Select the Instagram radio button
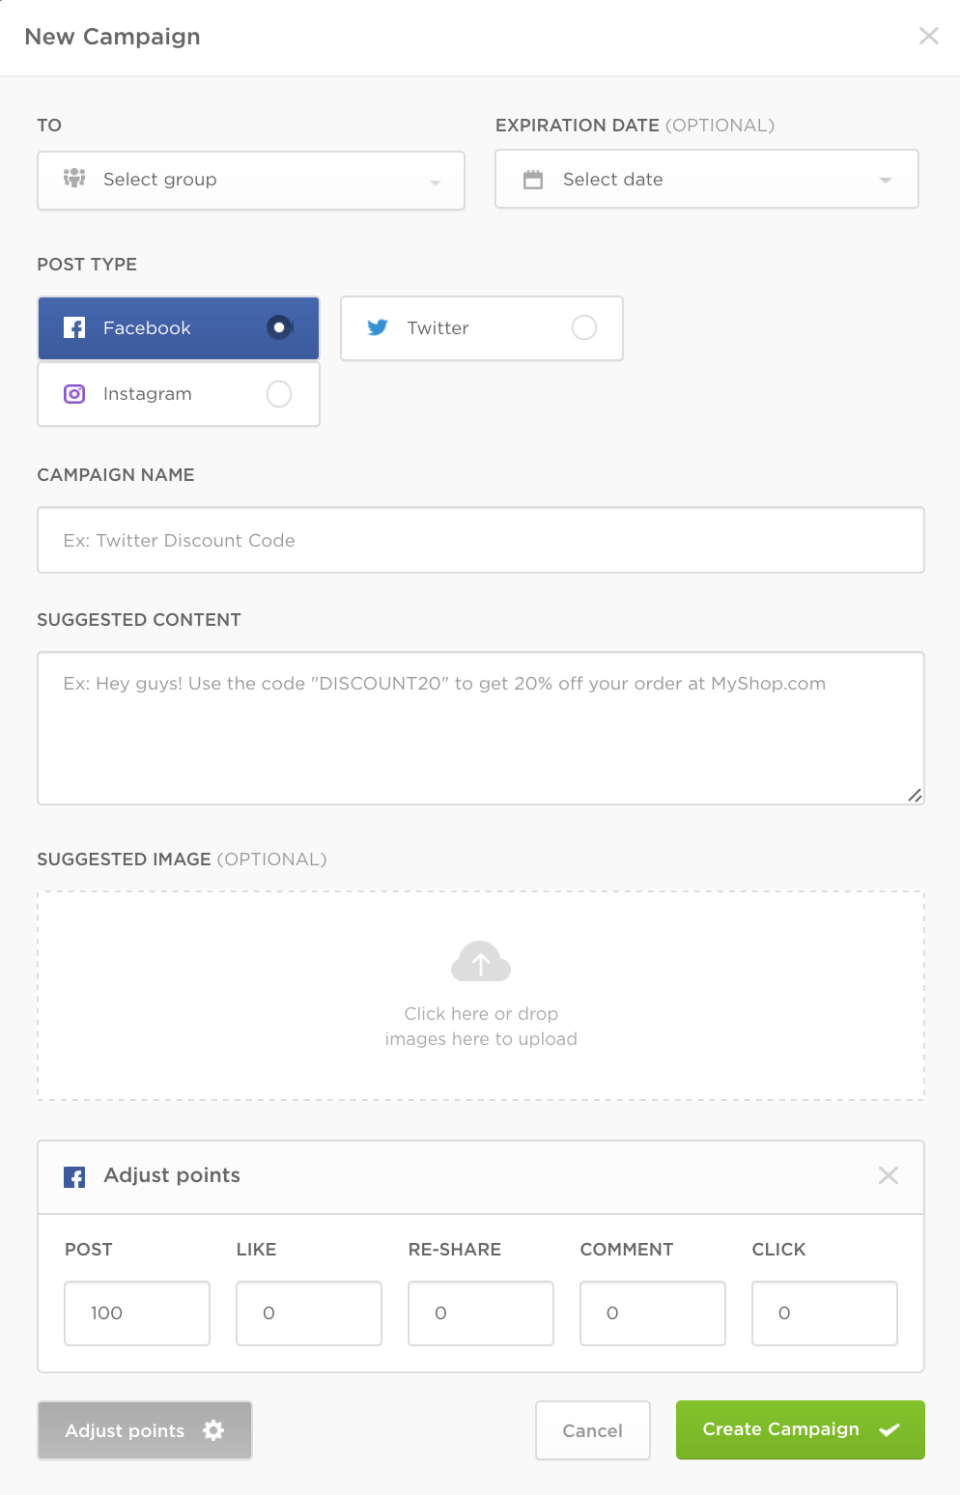The width and height of the screenshot is (960, 1495). coord(279,394)
